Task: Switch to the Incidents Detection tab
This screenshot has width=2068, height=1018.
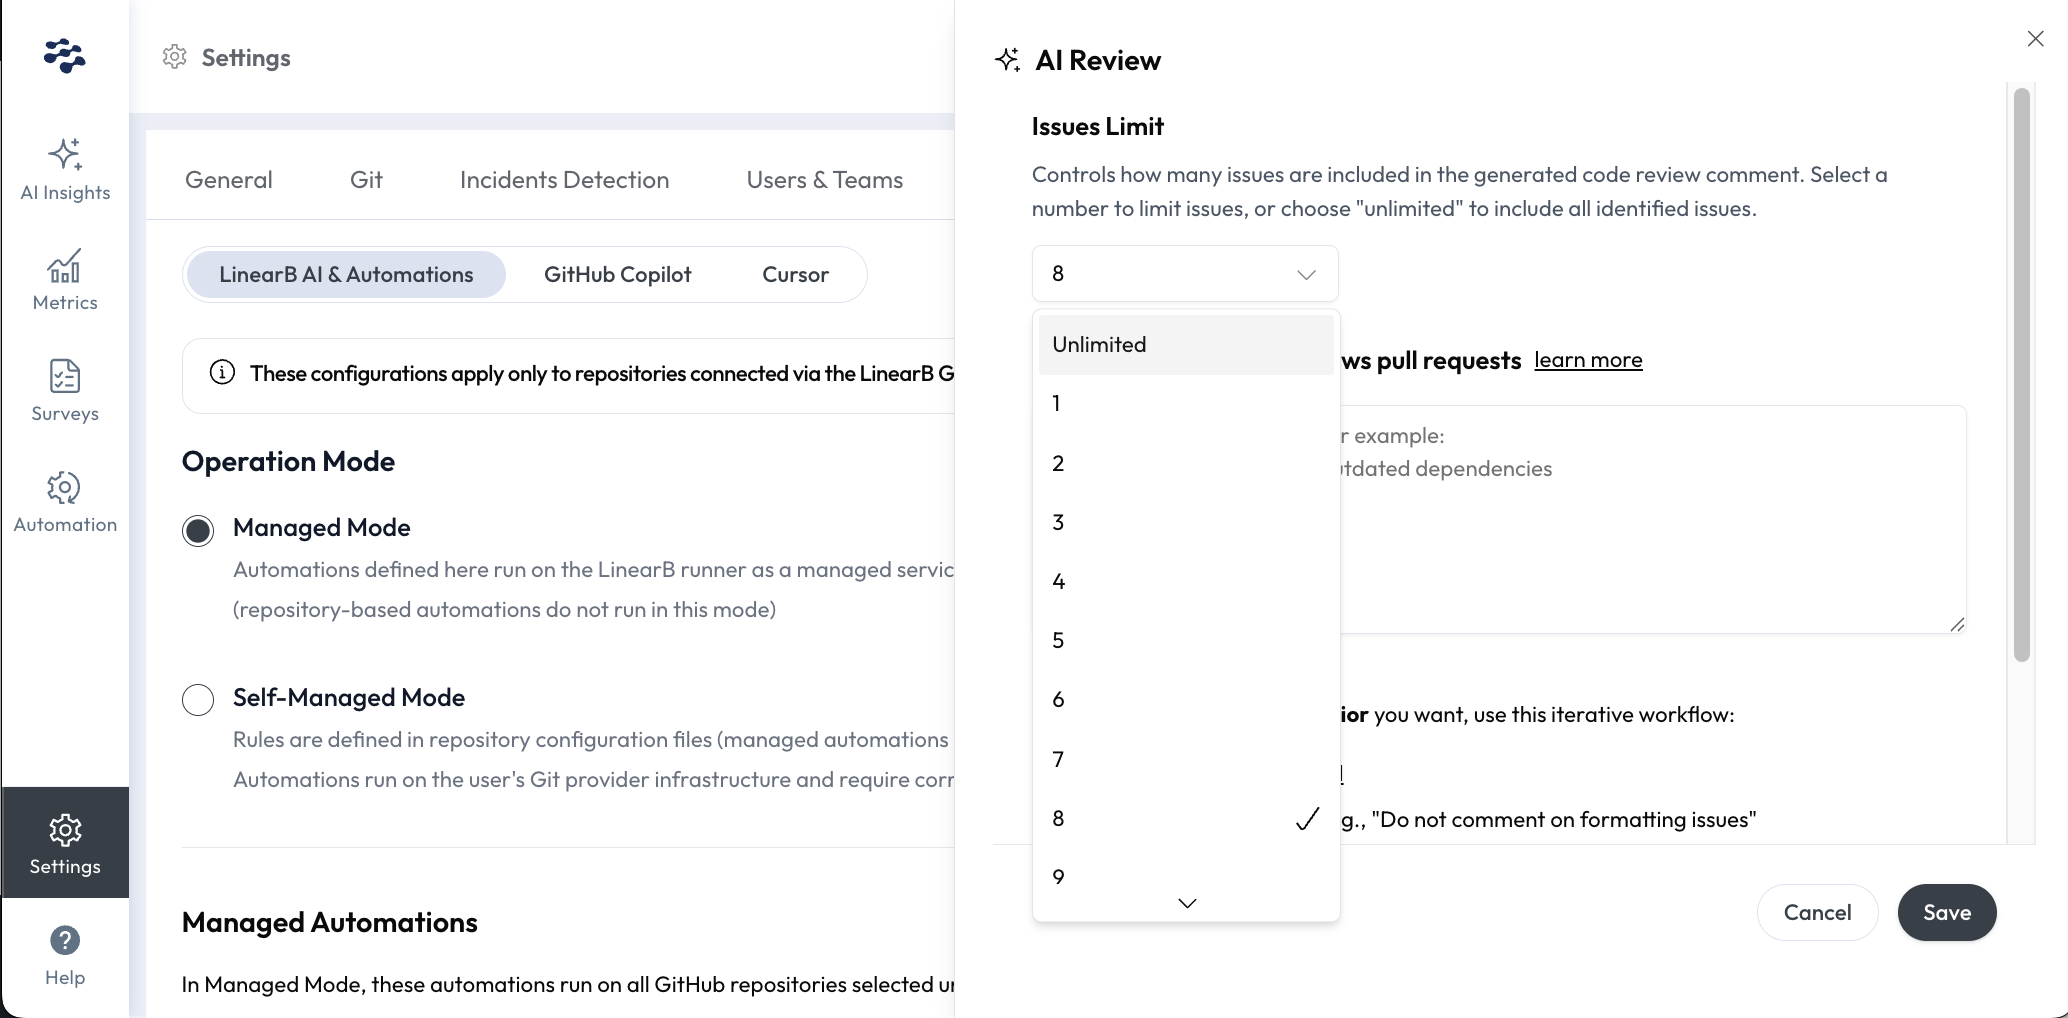Action: tap(564, 180)
